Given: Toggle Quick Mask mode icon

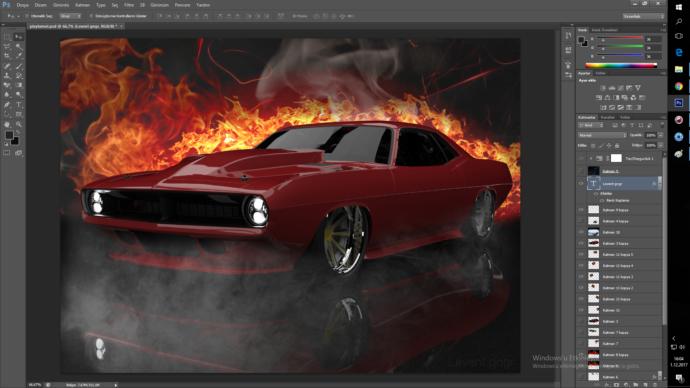Looking at the screenshot, I should point(7,153).
